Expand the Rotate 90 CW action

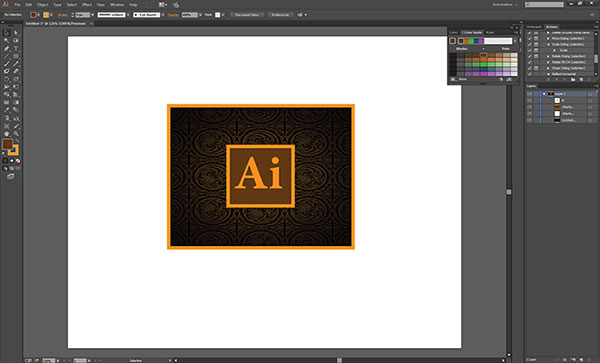coord(548,62)
